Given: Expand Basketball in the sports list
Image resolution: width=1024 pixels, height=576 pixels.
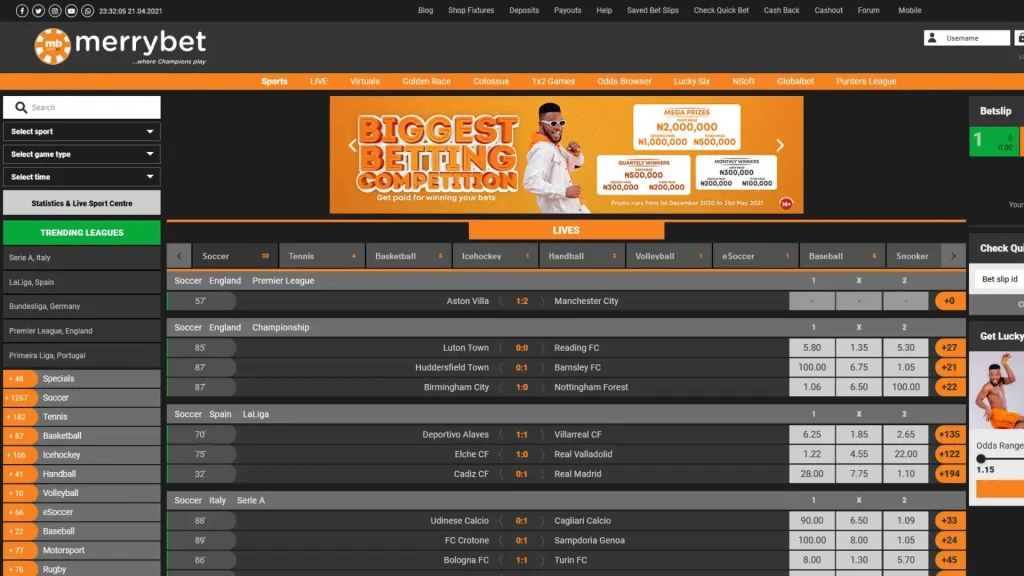Looking at the screenshot, I should point(82,436).
